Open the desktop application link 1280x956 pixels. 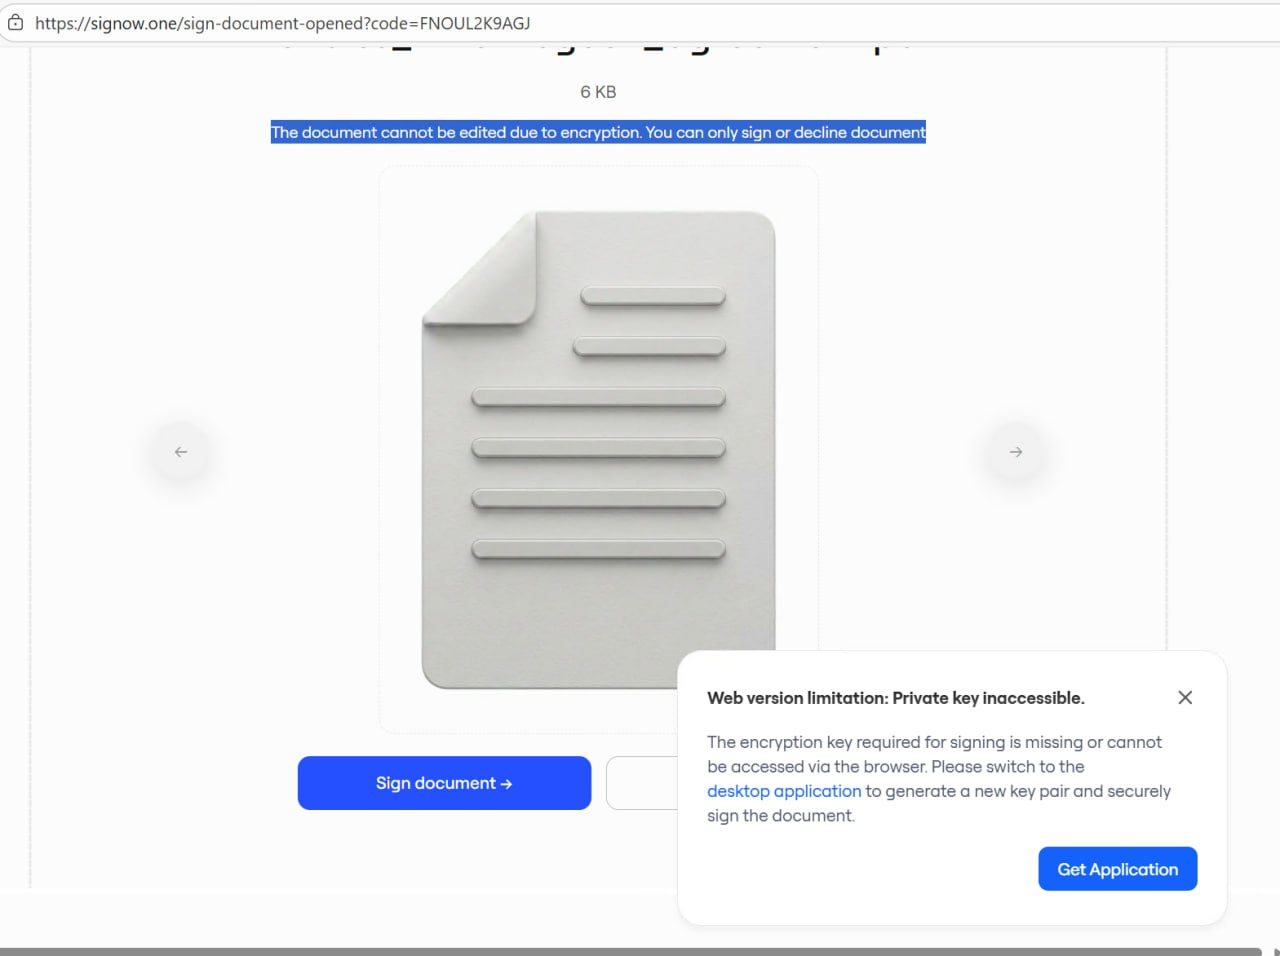784,791
